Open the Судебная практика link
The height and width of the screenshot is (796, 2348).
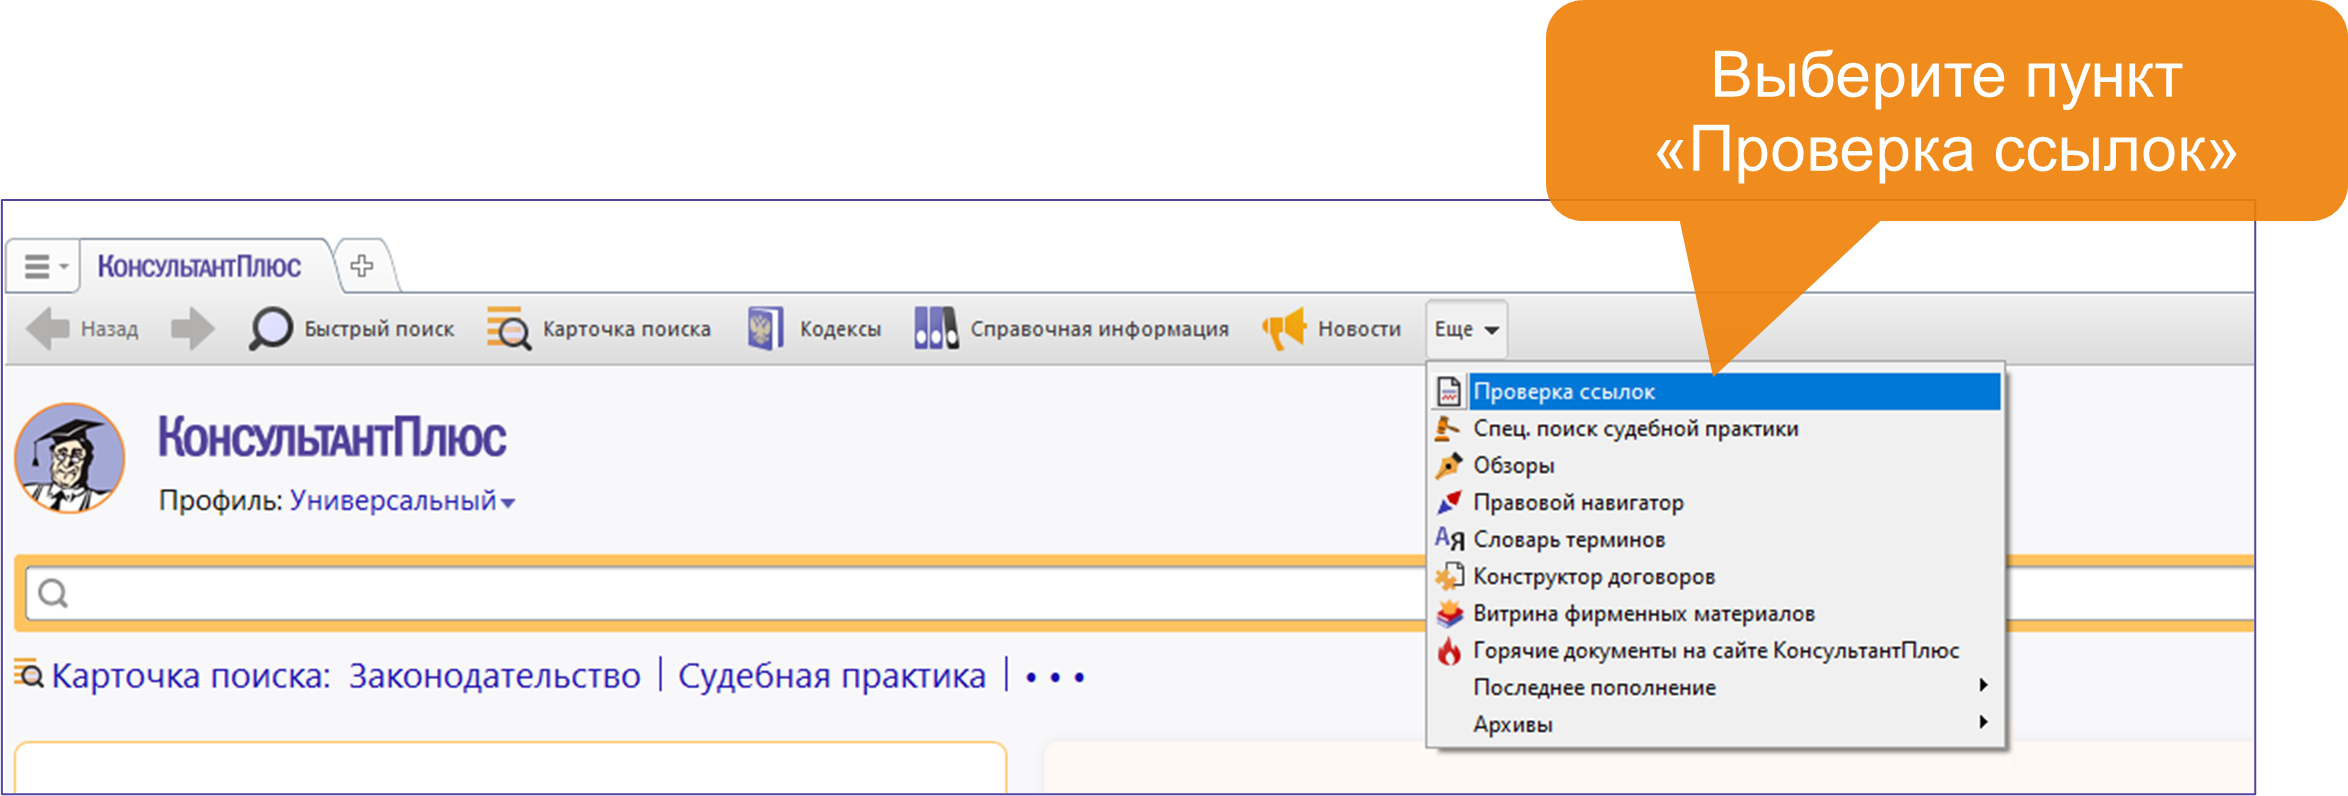pos(831,676)
